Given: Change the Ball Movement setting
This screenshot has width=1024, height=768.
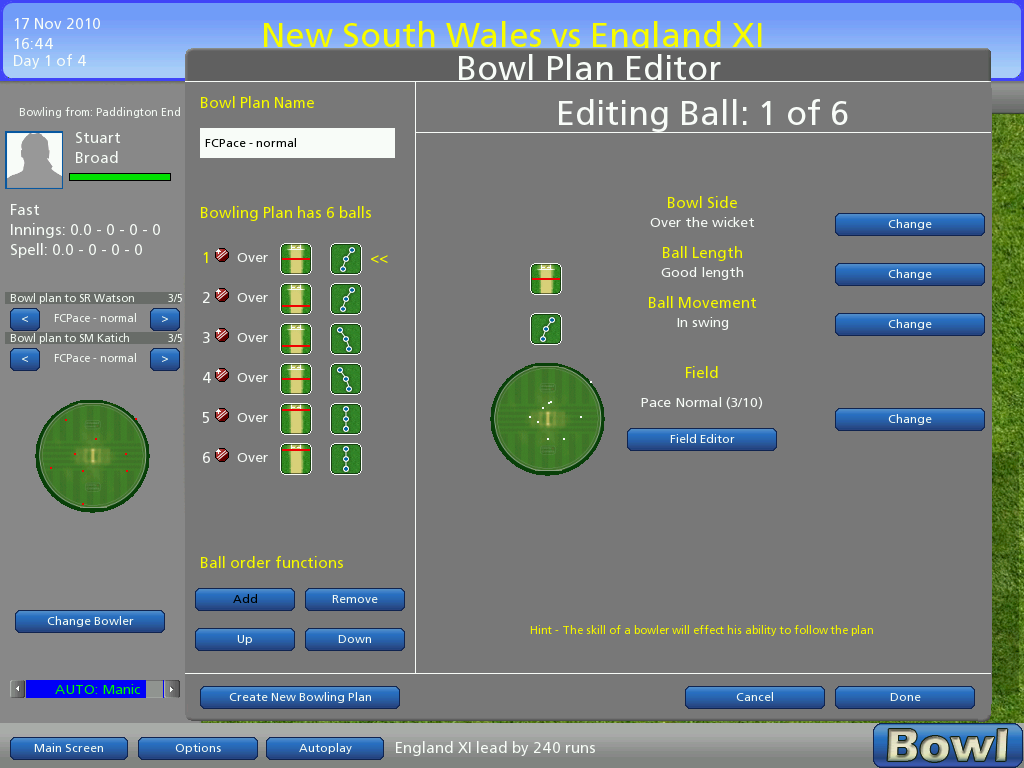Looking at the screenshot, I should click(x=910, y=325).
